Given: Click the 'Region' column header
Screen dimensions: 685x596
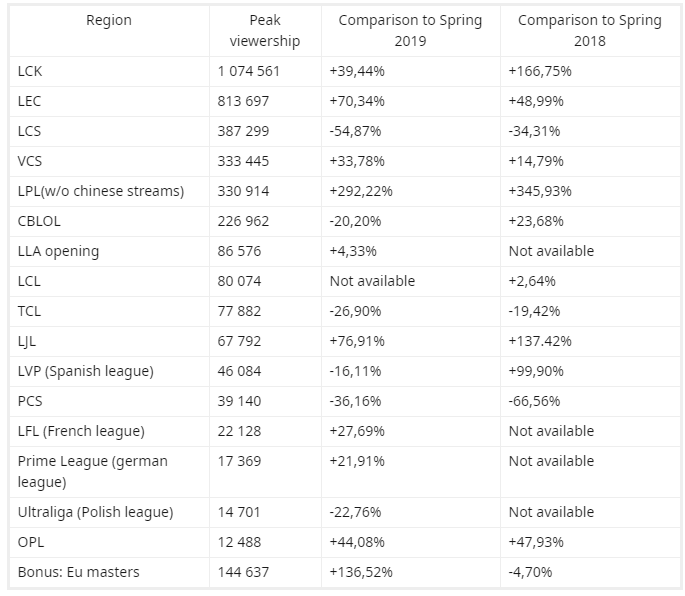Looking at the screenshot, I should point(108,21).
